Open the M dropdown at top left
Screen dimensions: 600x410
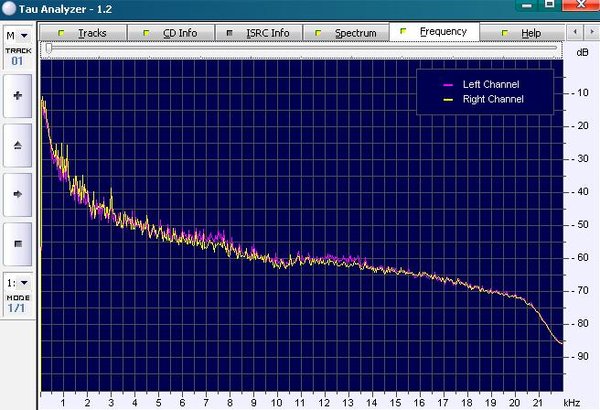[x=17, y=35]
